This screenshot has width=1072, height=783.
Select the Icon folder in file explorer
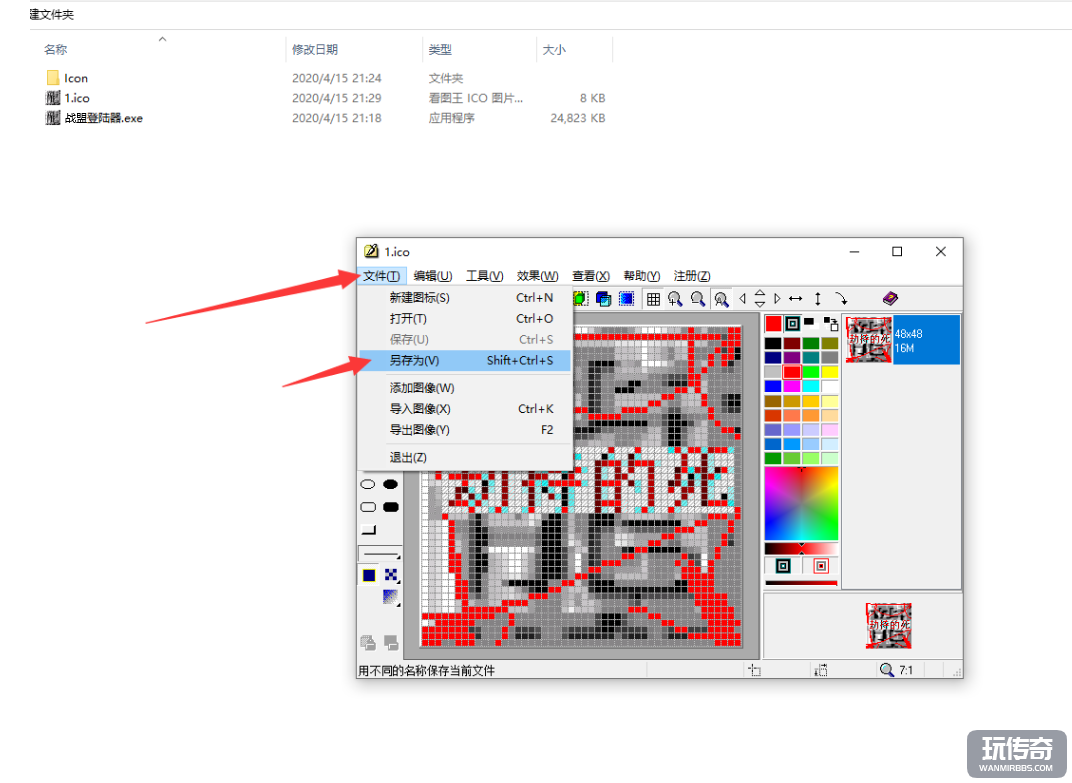[76, 78]
